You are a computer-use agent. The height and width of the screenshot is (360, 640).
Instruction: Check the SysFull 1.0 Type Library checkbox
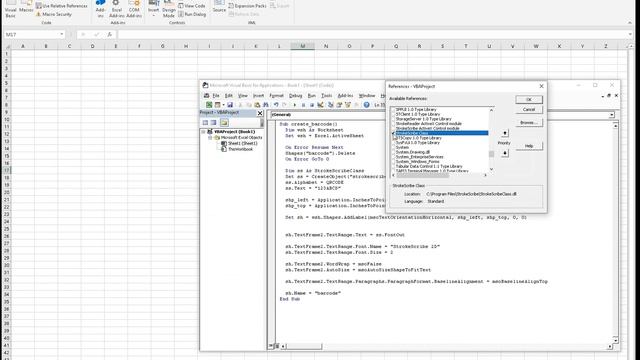coord(393,142)
